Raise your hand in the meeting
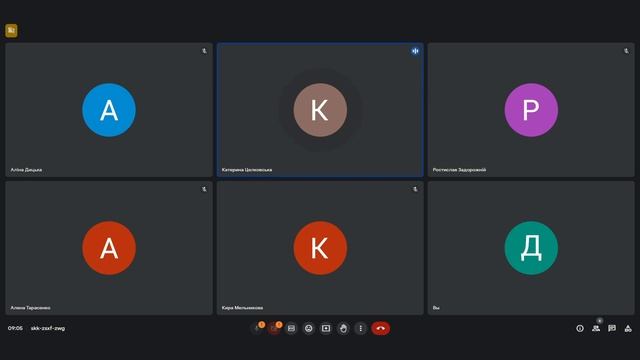Viewport: 640px width, 360px height. point(343,328)
